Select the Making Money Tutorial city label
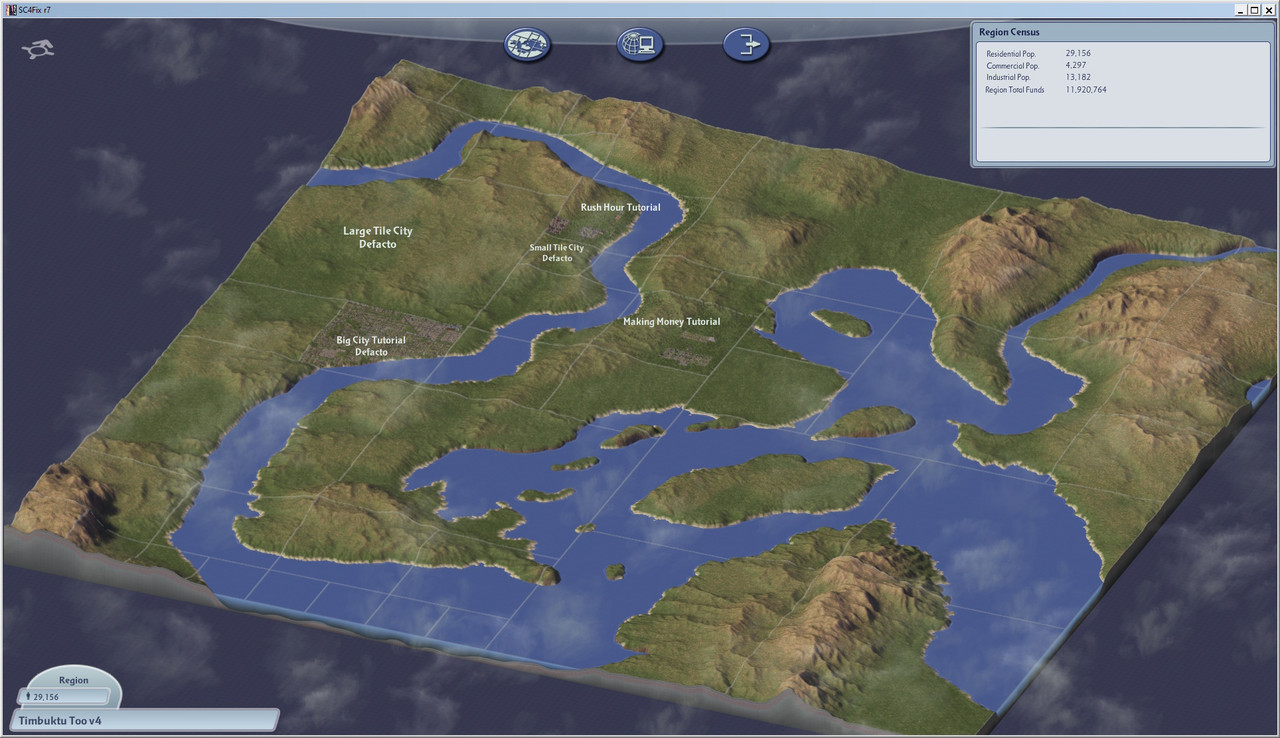This screenshot has height=738, width=1280. point(671,322)
